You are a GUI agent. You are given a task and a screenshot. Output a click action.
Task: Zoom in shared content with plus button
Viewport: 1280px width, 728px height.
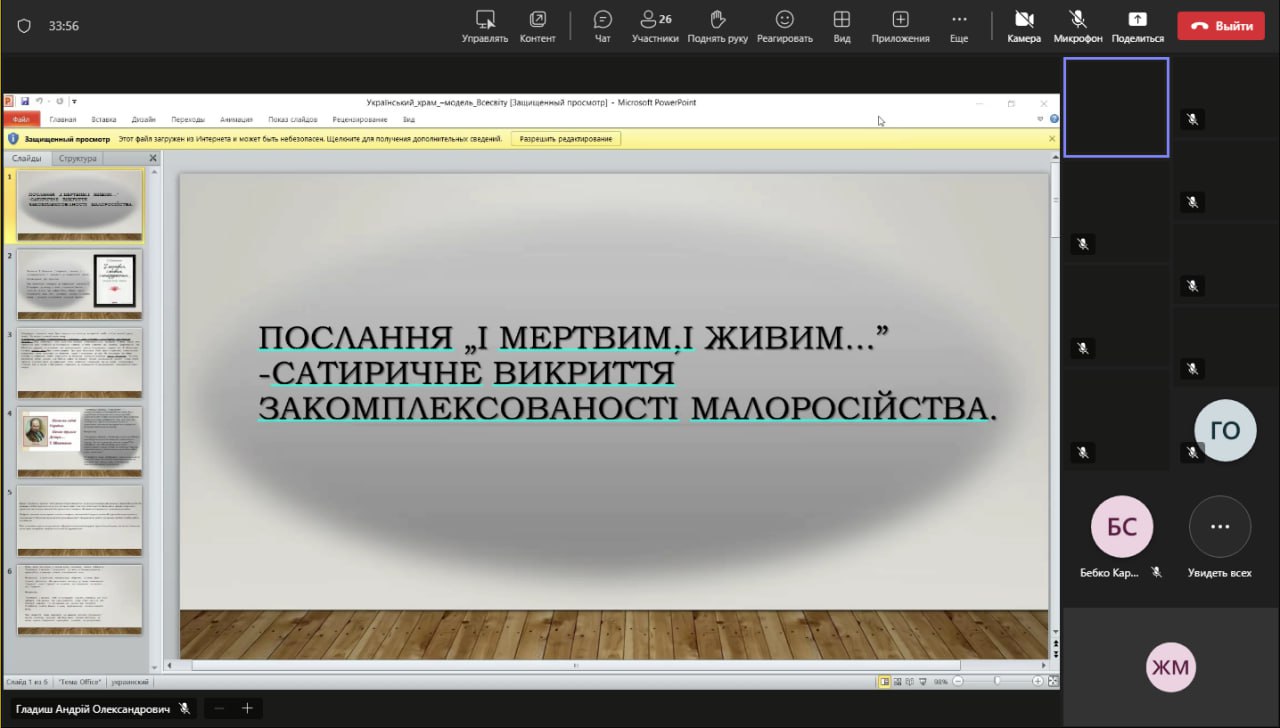click(x=247, y=708)
